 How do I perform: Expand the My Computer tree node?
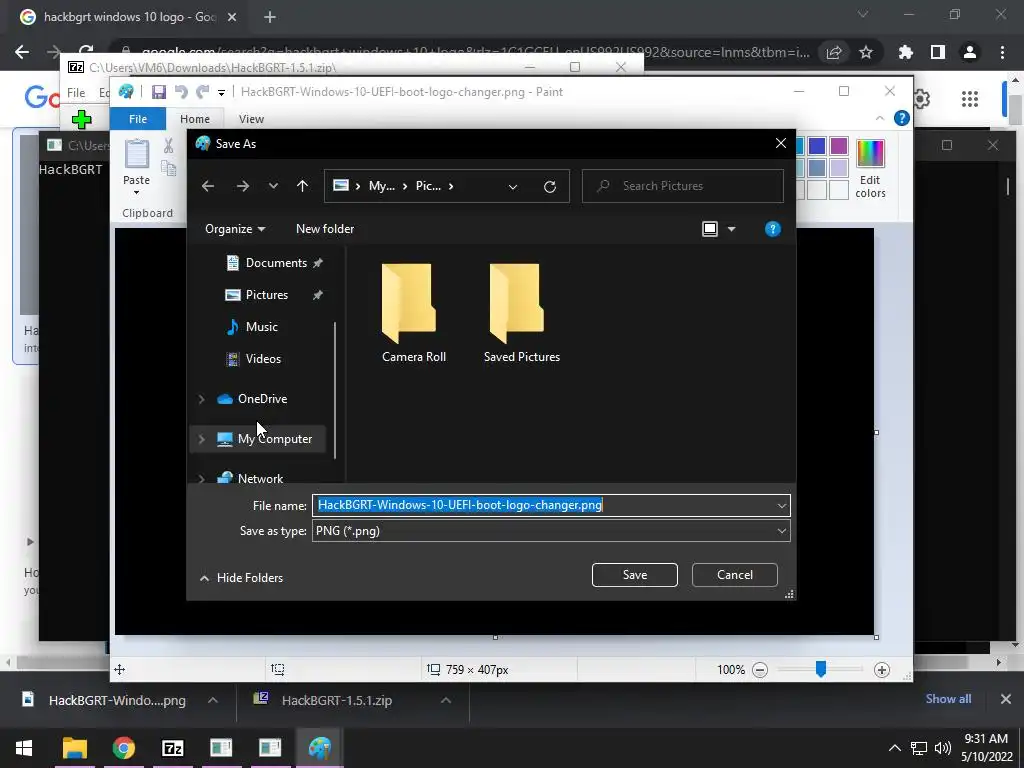pyautogui.click(x=201, y=439)
